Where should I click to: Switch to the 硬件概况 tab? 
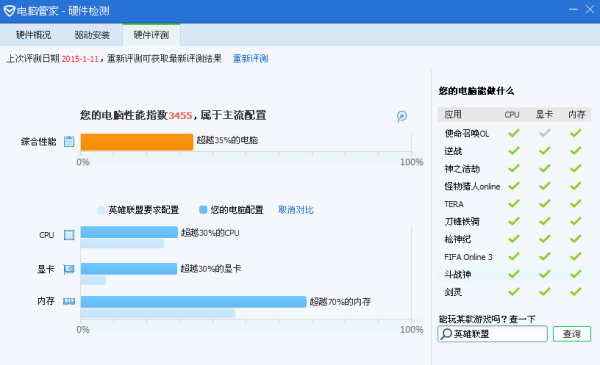[x=34, y=35]
